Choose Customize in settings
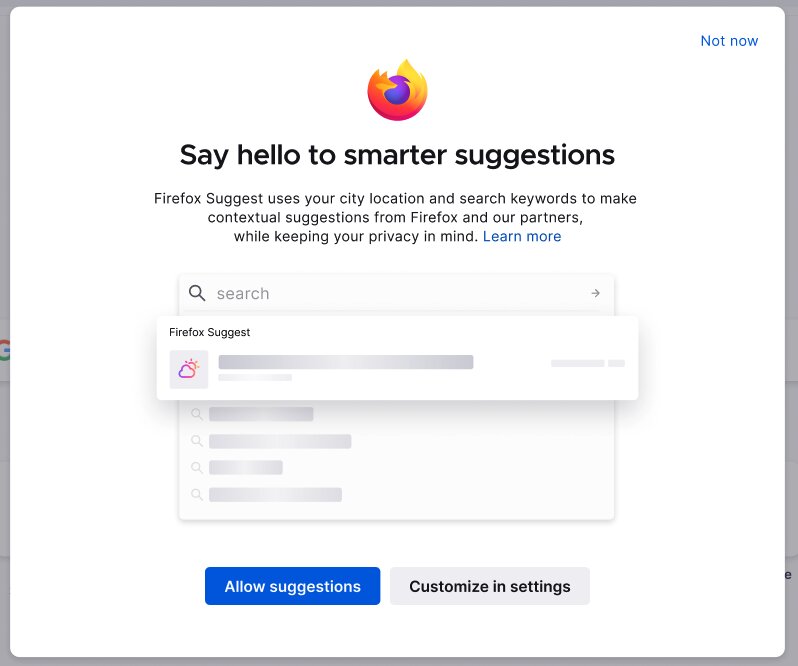This screenshot has height=666, width=798. pyautogui.click(x=490, y=586)
